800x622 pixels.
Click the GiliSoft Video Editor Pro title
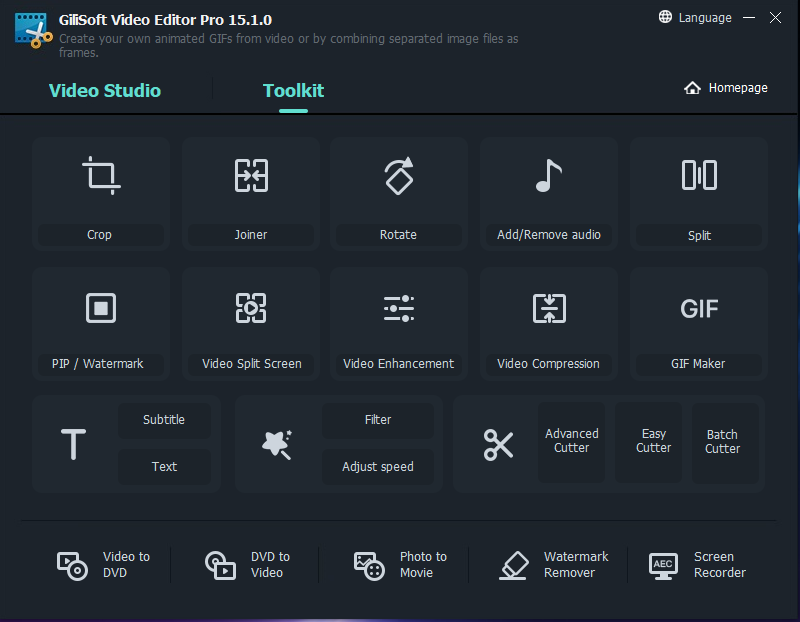coord(165,20)
